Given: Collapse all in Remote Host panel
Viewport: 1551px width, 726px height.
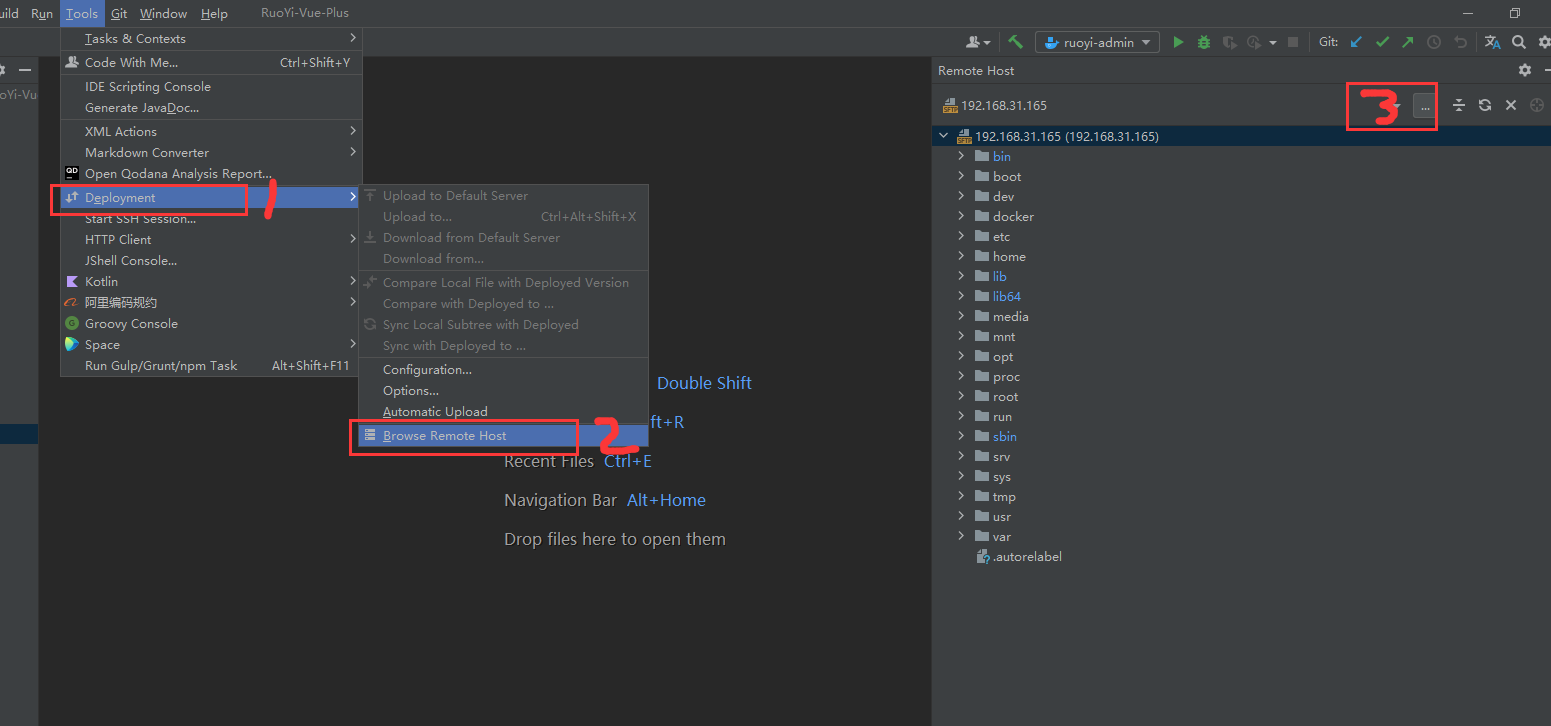Looking at the screenshot, I should (1459, 105).
